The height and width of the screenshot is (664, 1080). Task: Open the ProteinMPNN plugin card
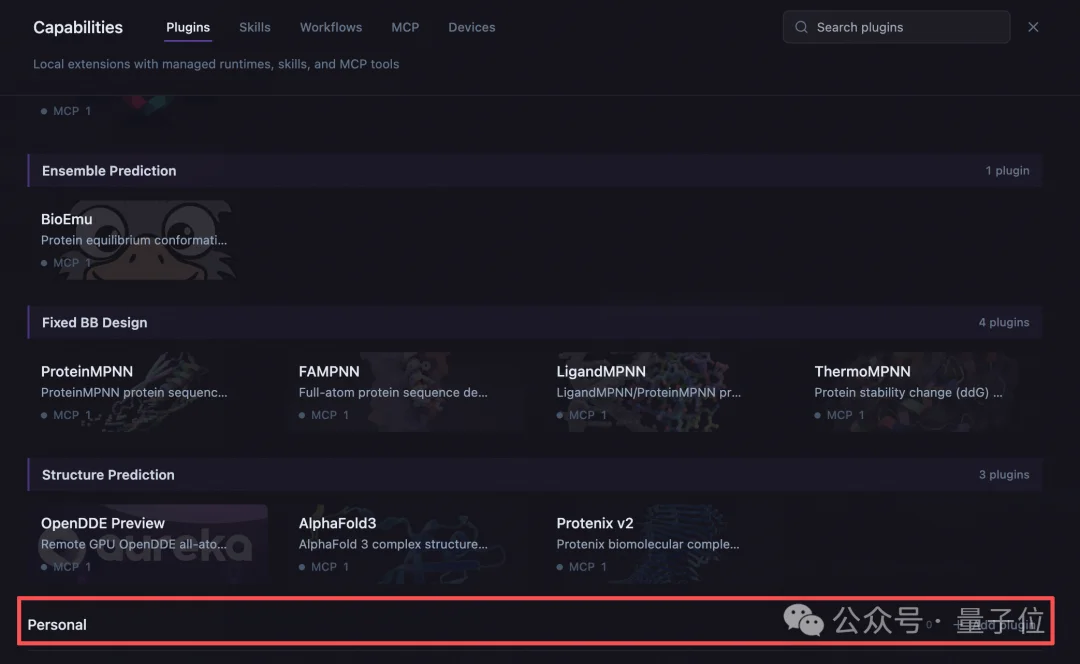point(149,392)
